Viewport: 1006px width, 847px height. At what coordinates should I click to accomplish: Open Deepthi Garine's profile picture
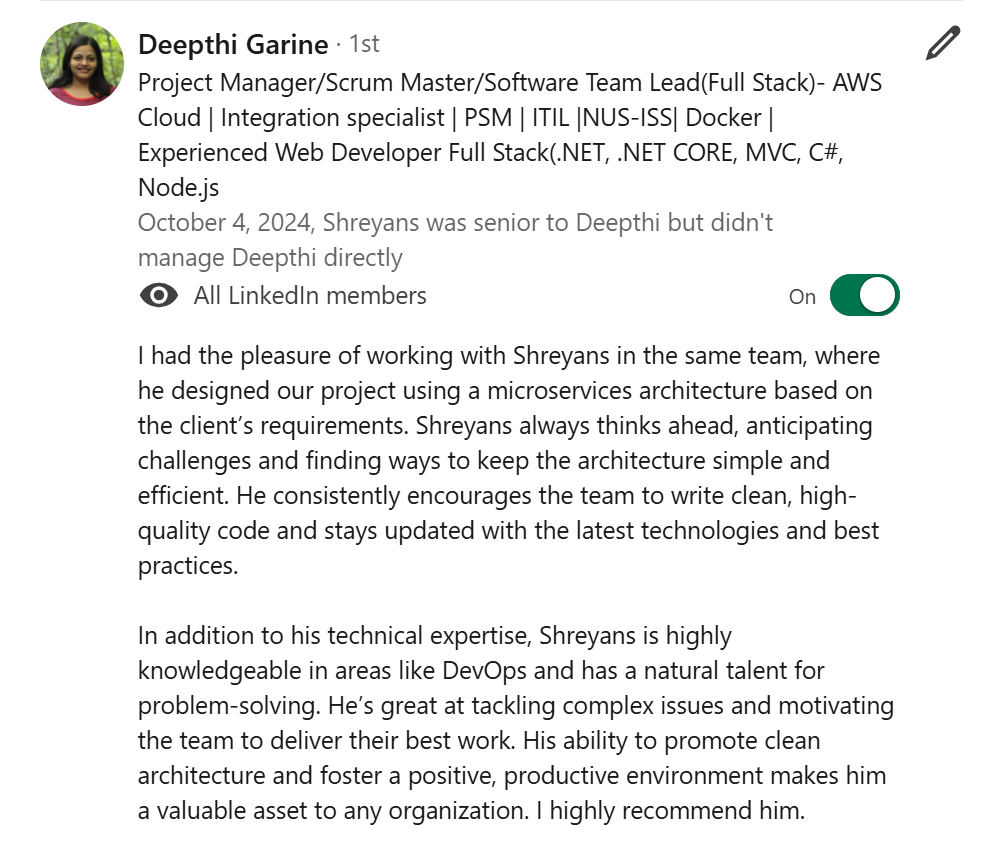tap(81, 63)
